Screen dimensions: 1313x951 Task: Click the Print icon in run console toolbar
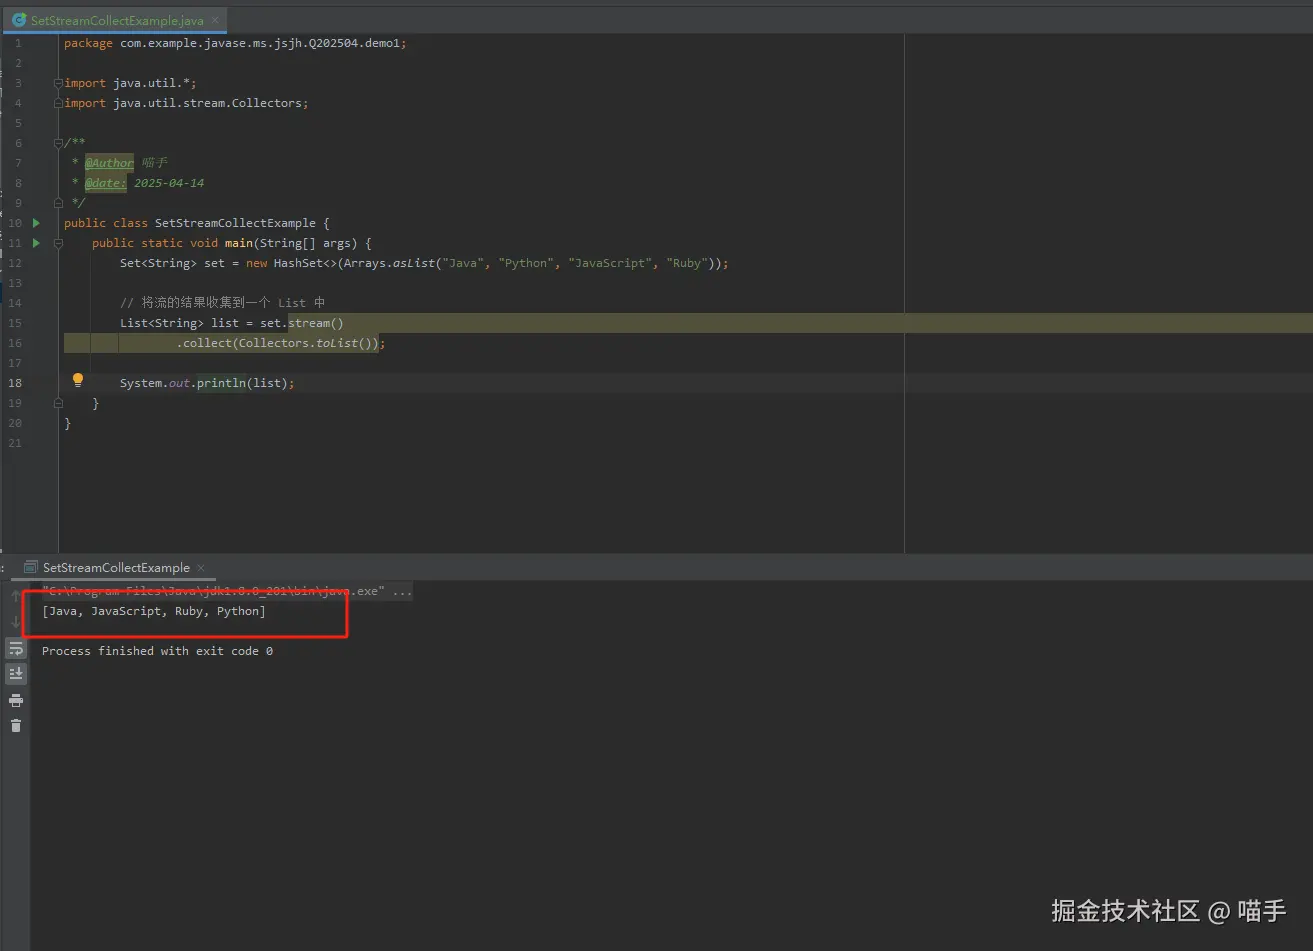tap(16, 700)
